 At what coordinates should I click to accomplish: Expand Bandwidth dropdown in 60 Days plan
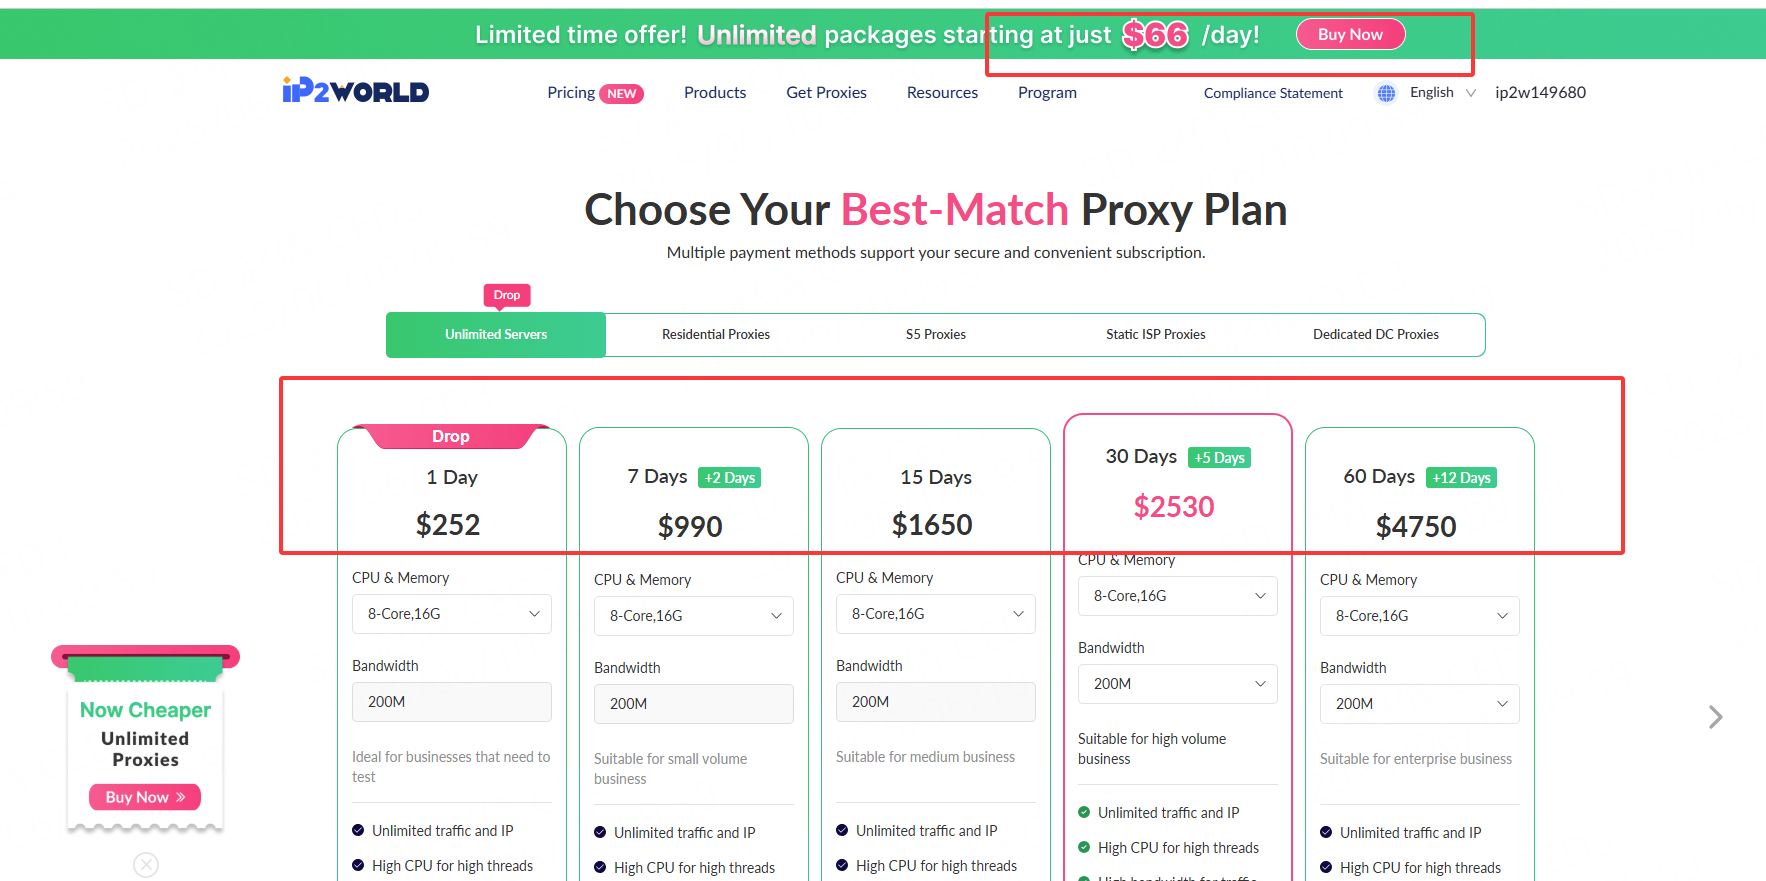click(x=1419, y=704)
